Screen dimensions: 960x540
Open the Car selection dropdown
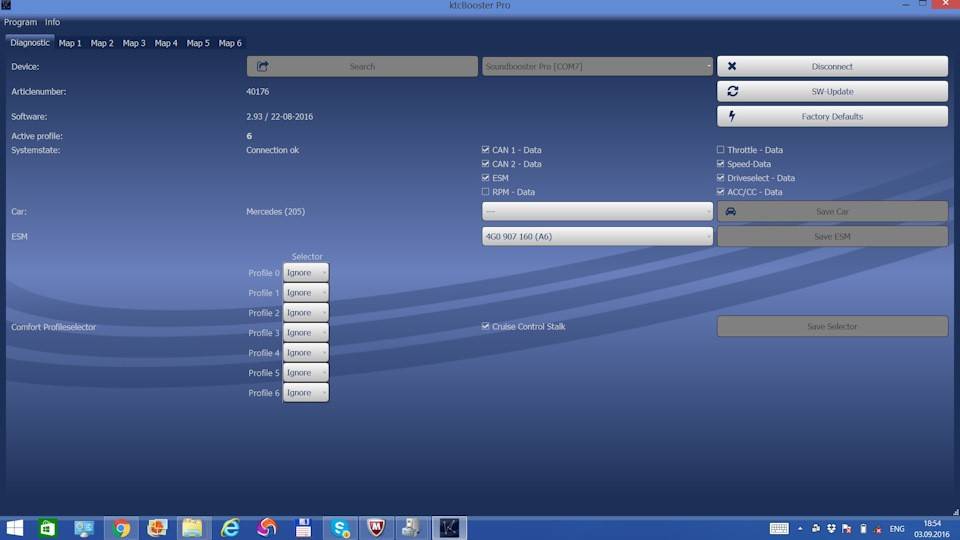tap(597, 211)
